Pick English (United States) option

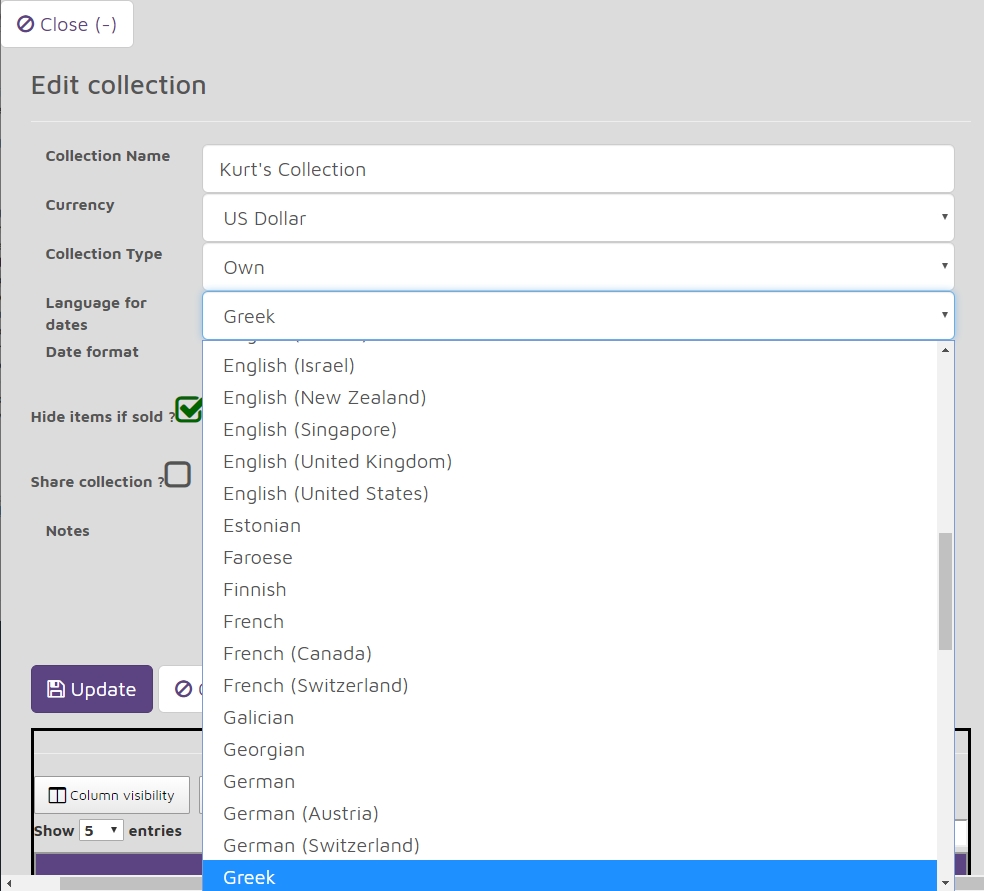(569, 493)
